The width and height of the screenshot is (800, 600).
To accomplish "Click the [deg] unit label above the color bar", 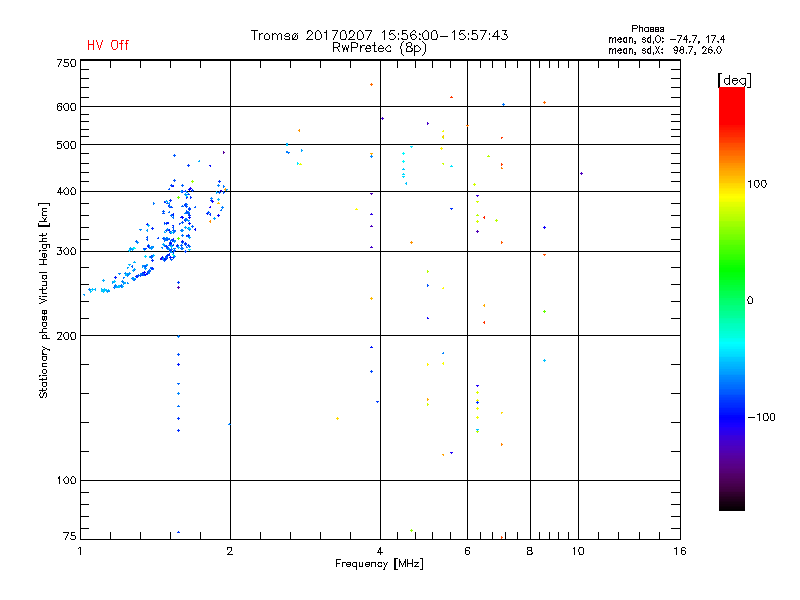I will (x=734, y=81).
